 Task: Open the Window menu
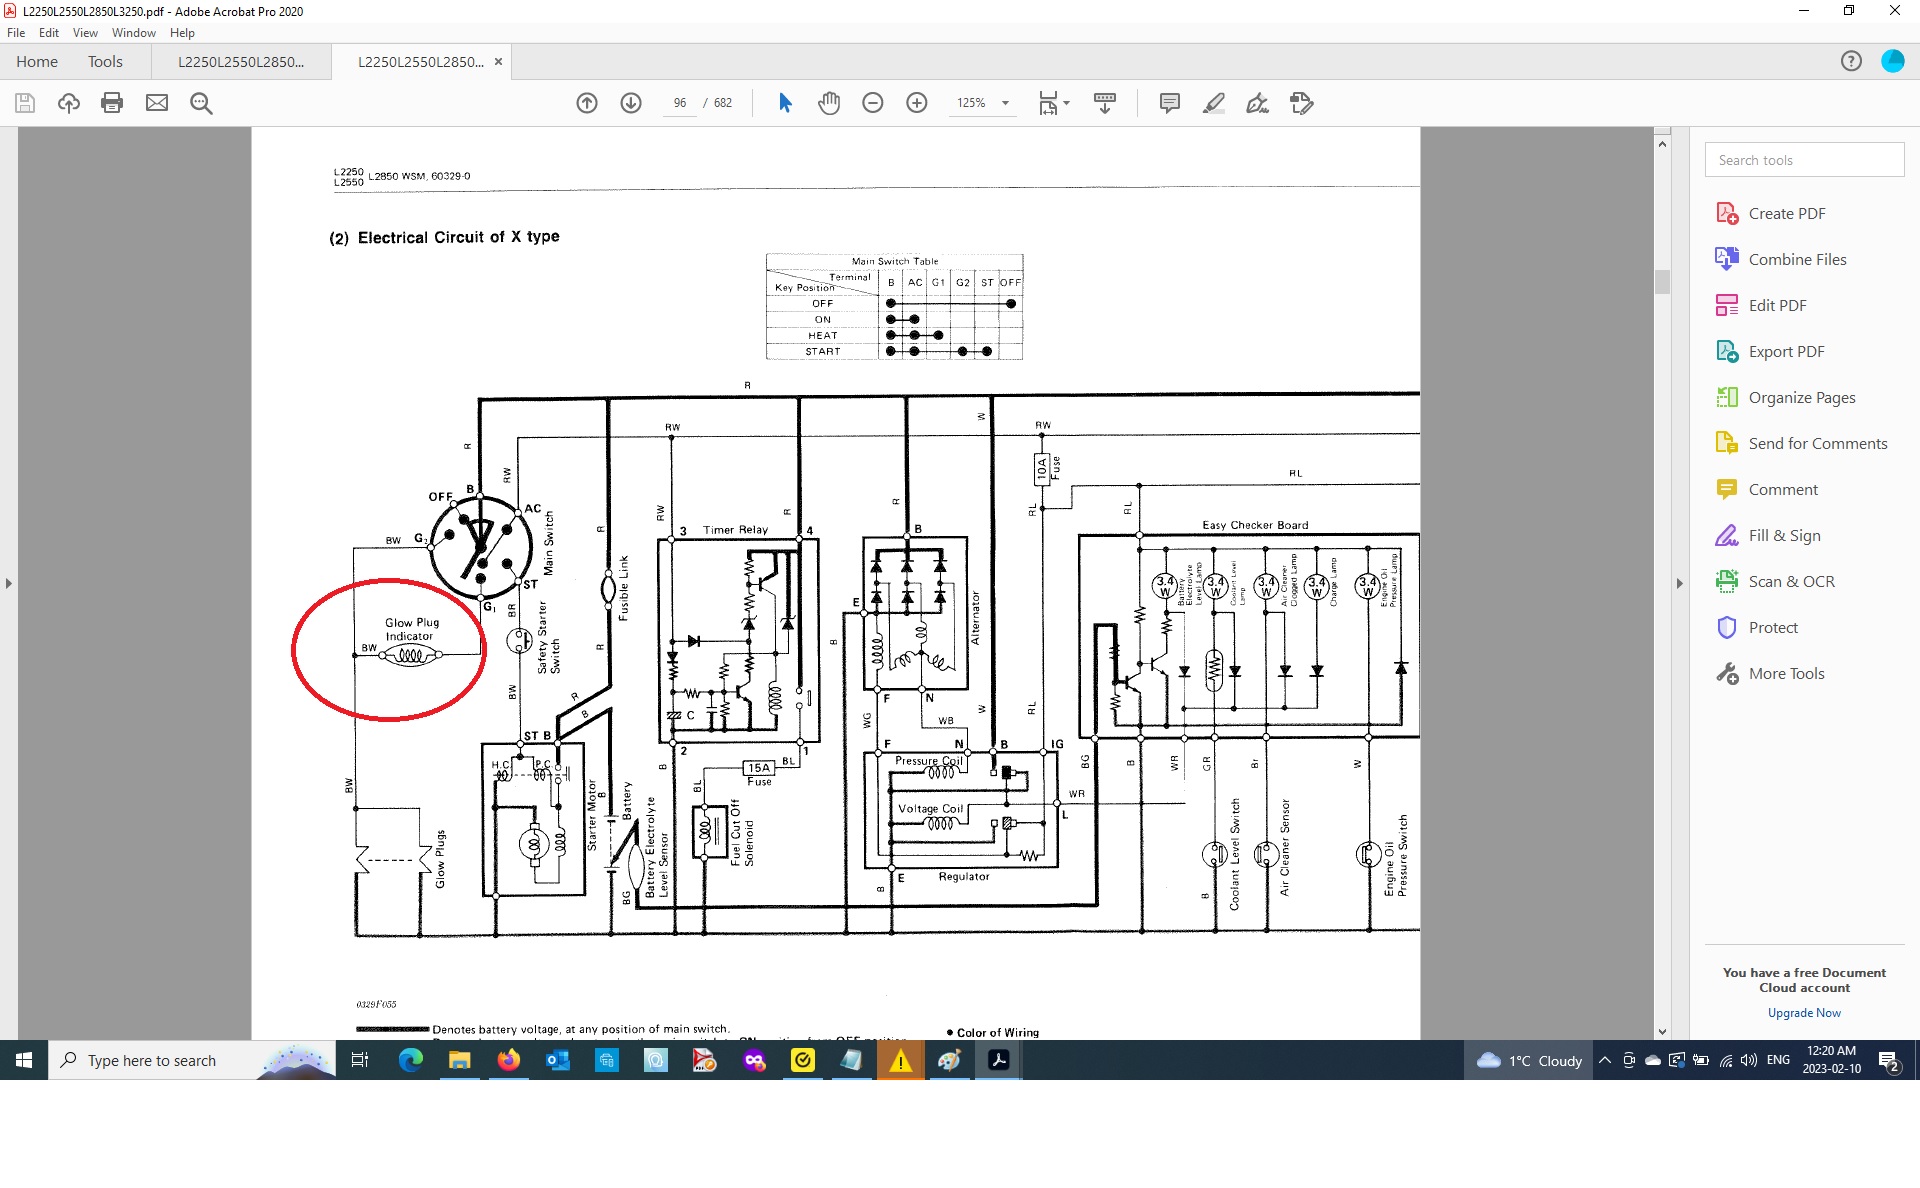[133, 33]
